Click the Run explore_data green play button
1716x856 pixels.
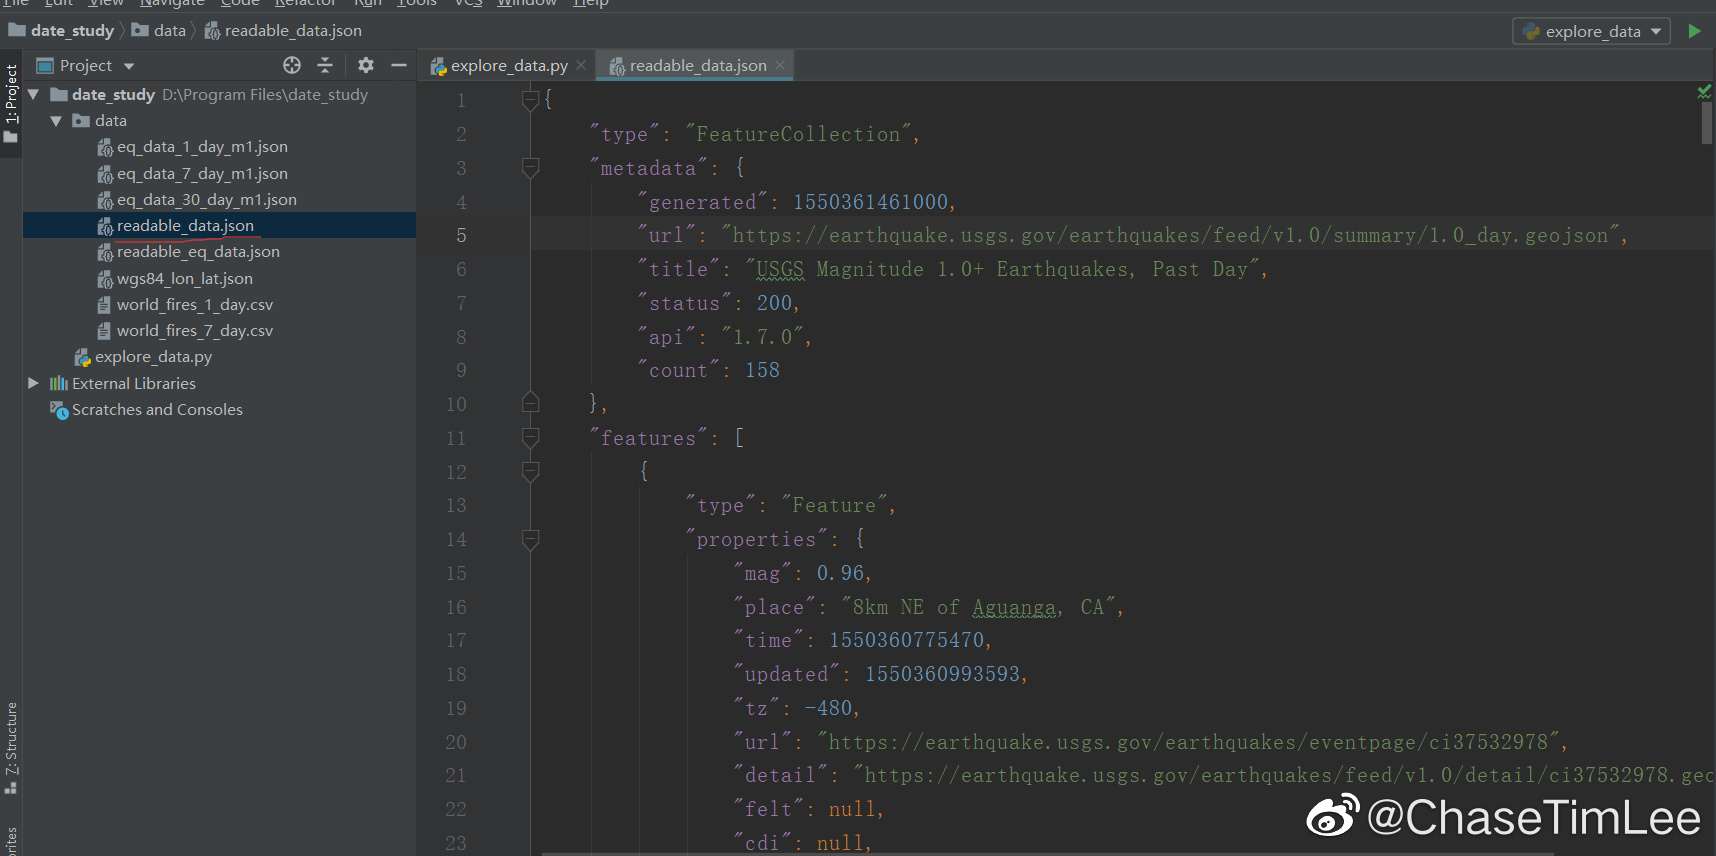[1694, 31]
